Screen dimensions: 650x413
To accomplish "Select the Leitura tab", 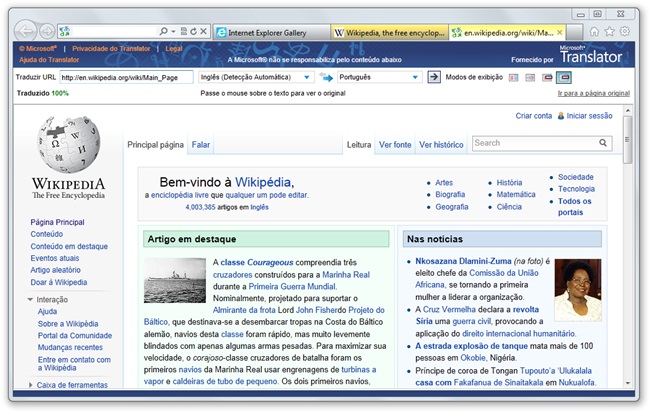I will (359, 145).
